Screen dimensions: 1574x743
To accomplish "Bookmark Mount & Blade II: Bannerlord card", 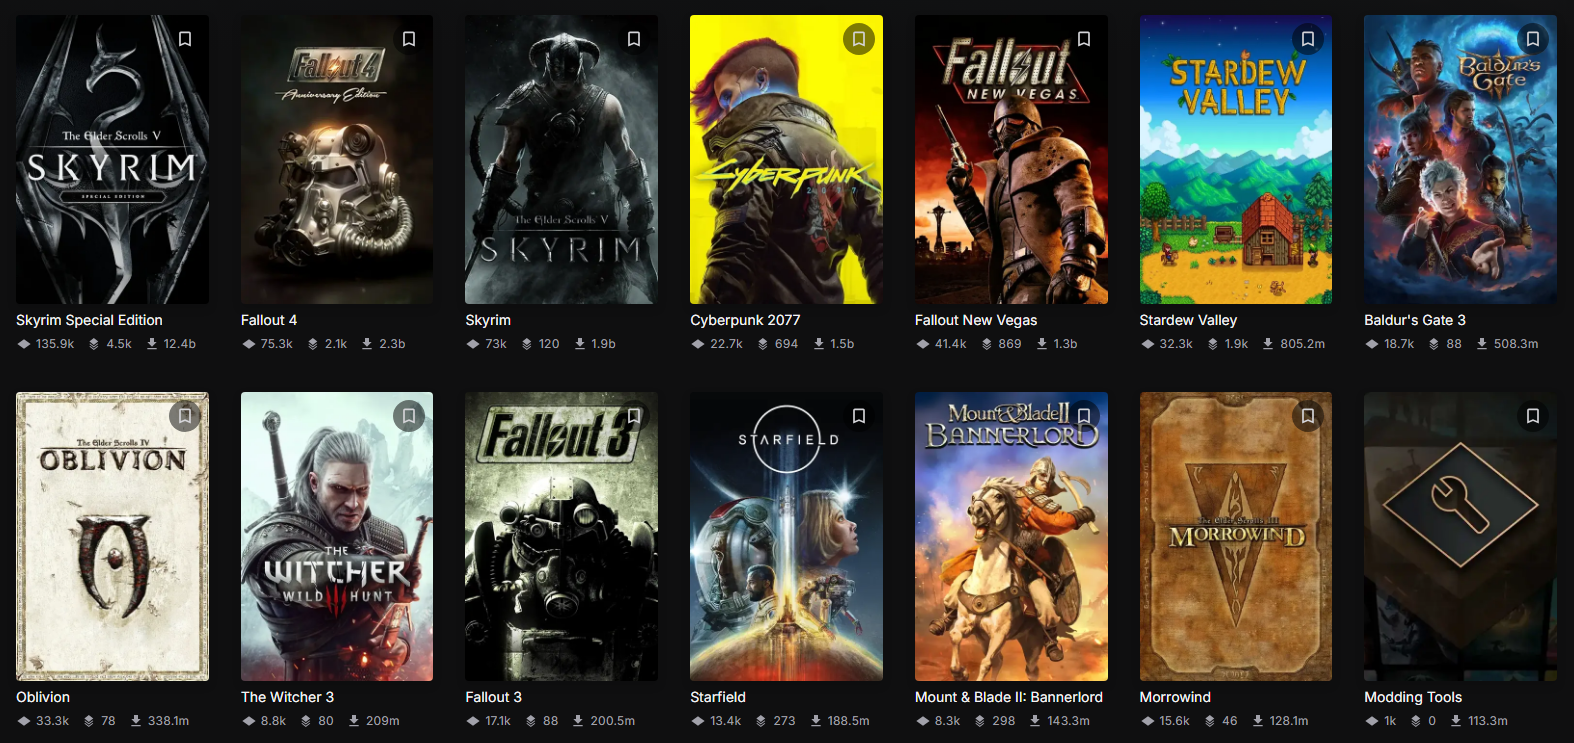I will [1084, 416].
